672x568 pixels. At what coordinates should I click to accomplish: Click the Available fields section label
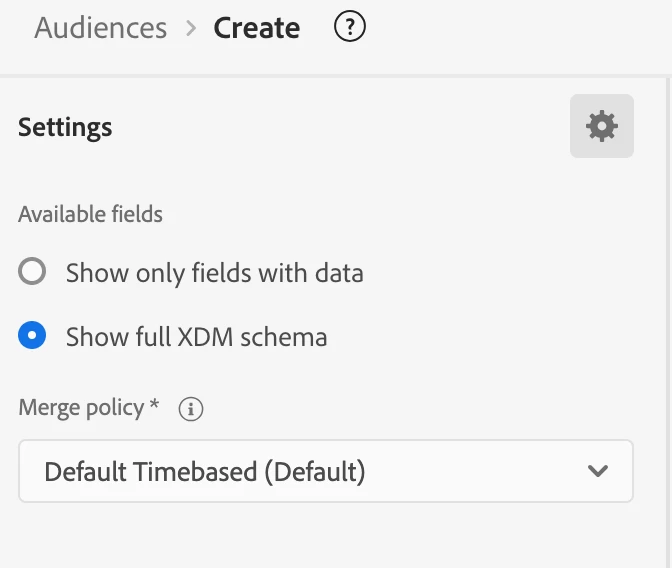[90, 214]
